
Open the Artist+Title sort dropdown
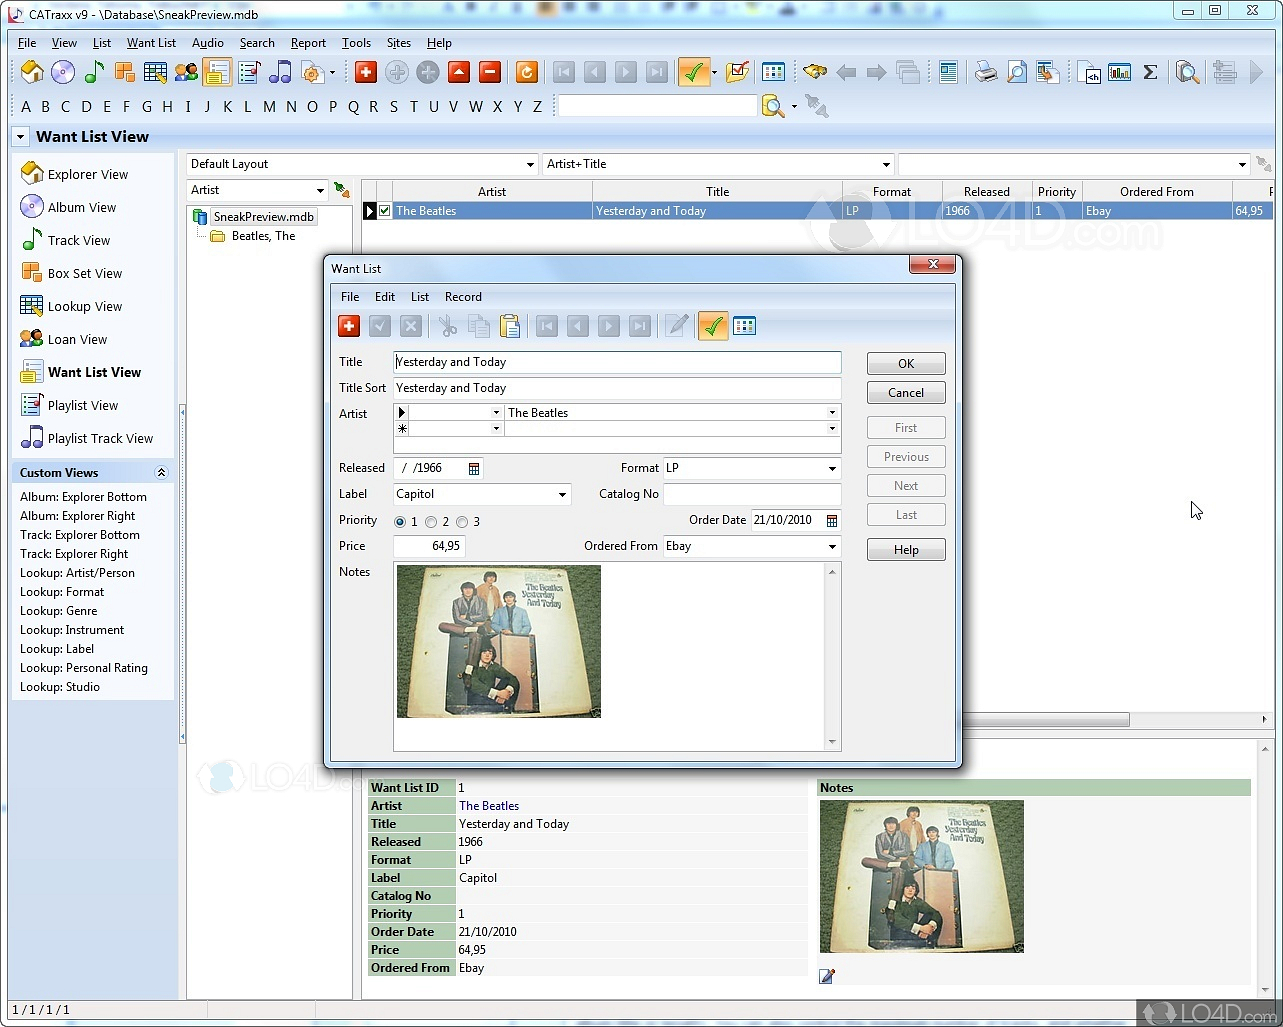[x=886, y=165]
